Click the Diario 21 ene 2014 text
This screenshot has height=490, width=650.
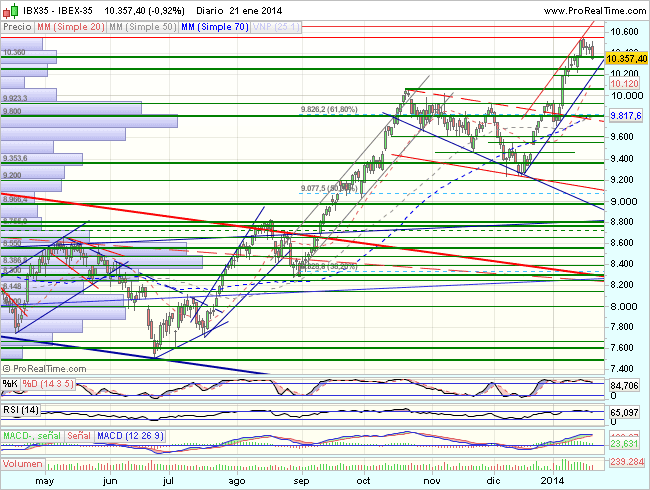click(239, 11)
